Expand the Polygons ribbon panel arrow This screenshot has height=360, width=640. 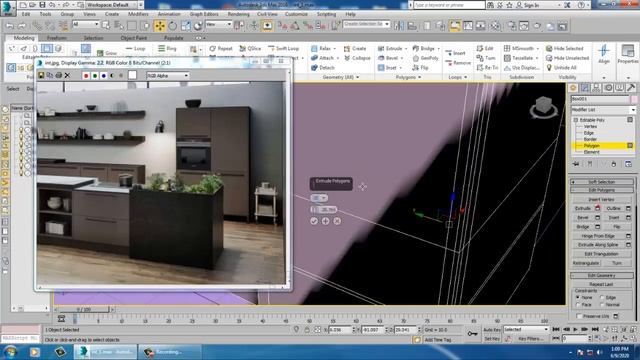(420, 77)
